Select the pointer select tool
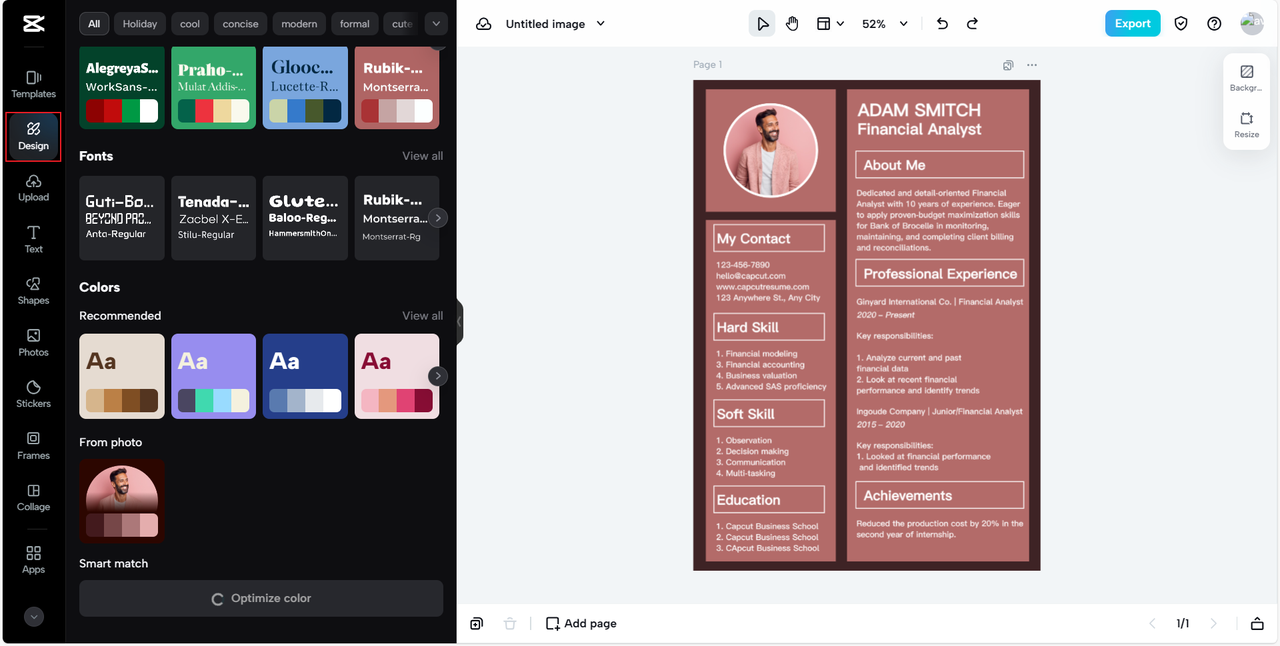This screenshot has height=646, width=1280. coord(762,24)
